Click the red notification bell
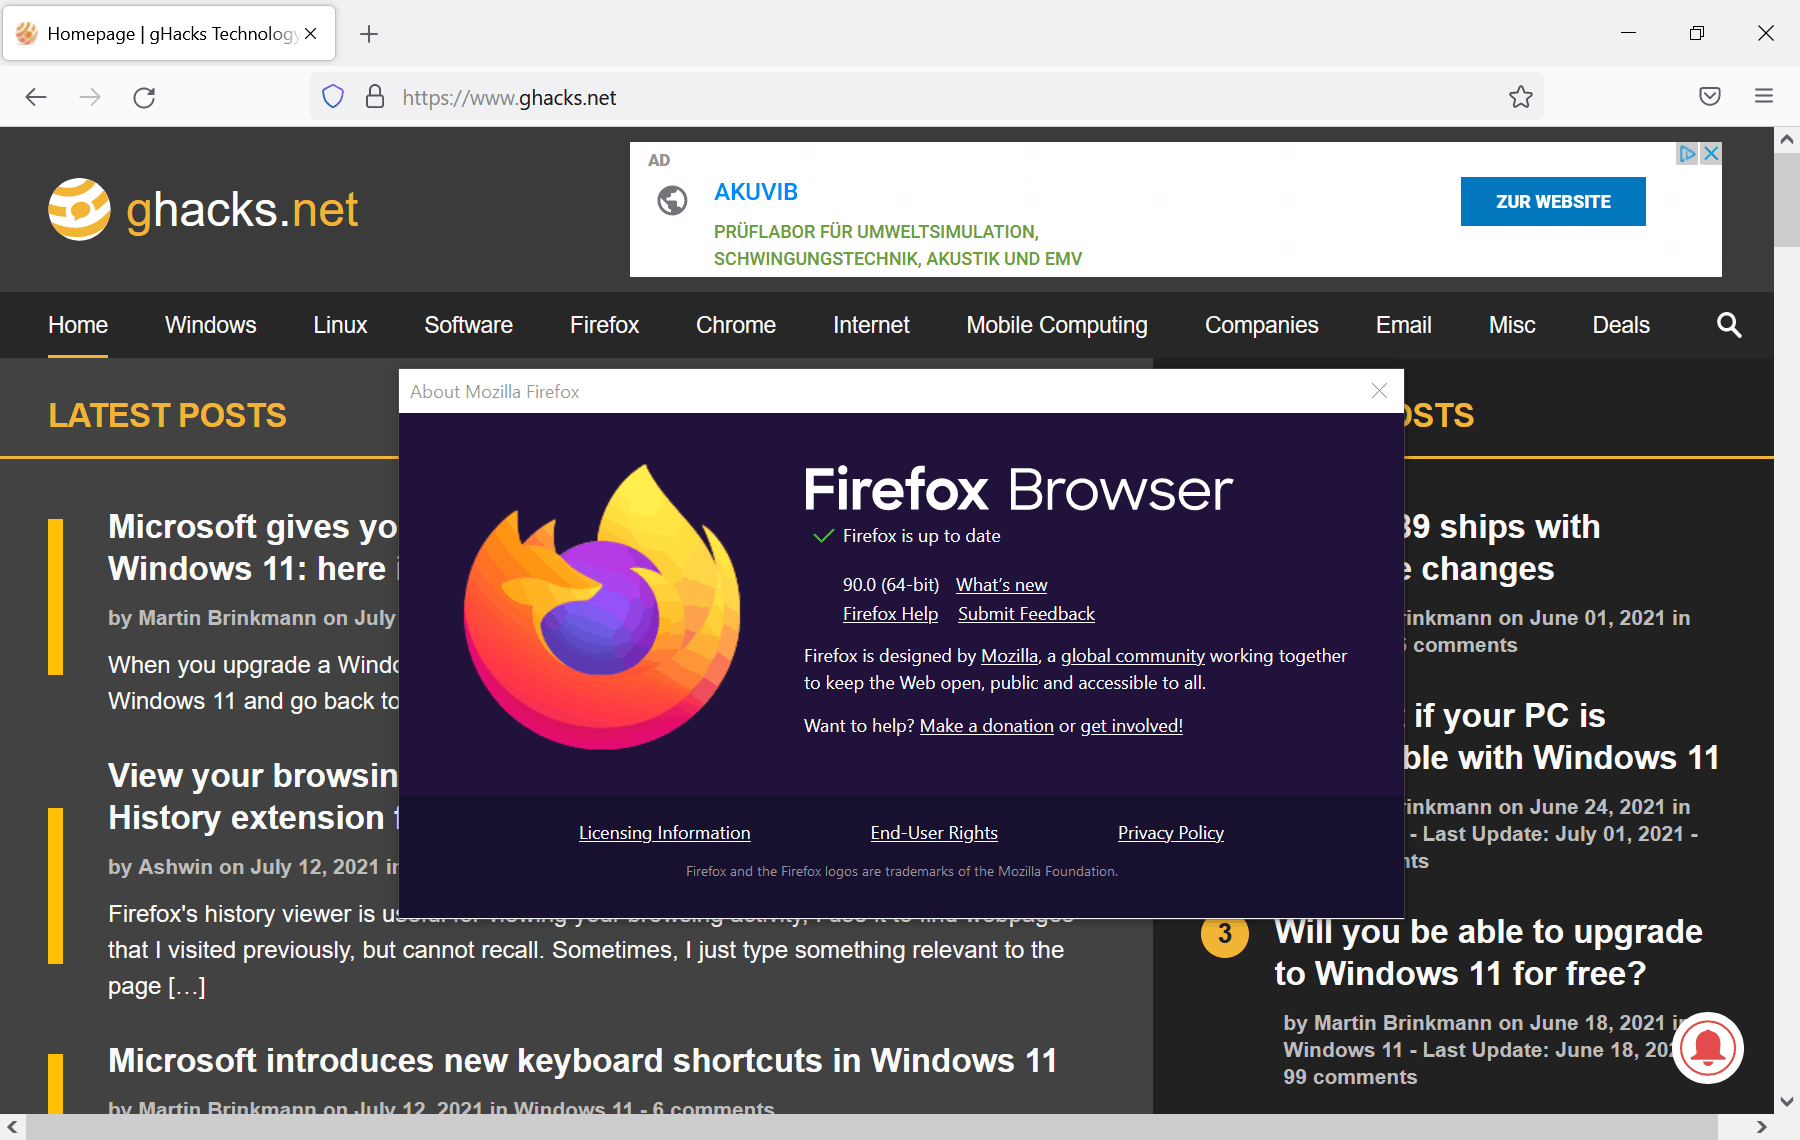This screenshot has height=1140, width=1800. pos(1707,1047)
